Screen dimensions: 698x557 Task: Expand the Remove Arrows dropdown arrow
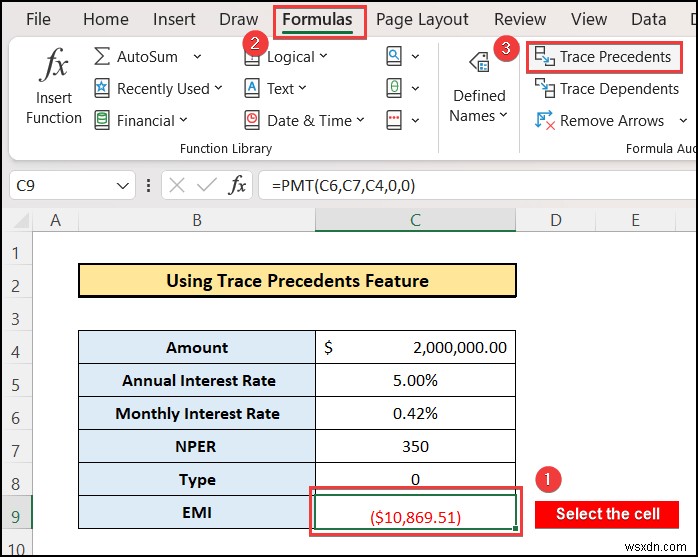click(x=683, y=120)
